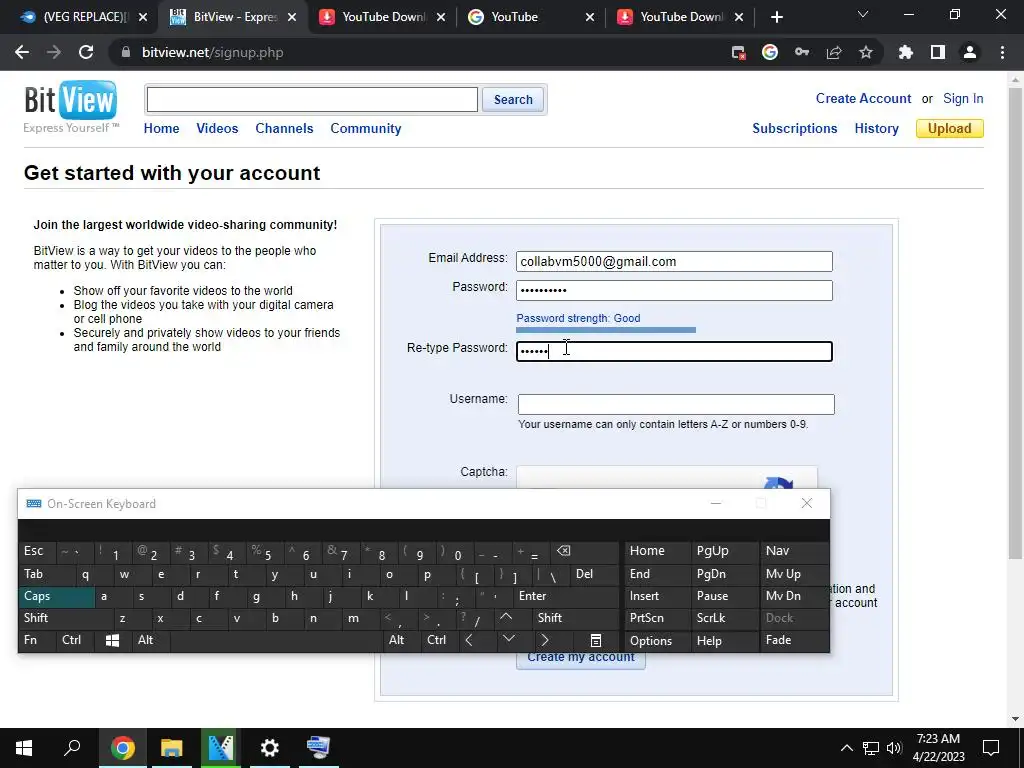
Task: Toggle the right Shift key on On-Screen Keyboard
Action: coord(575,618)
